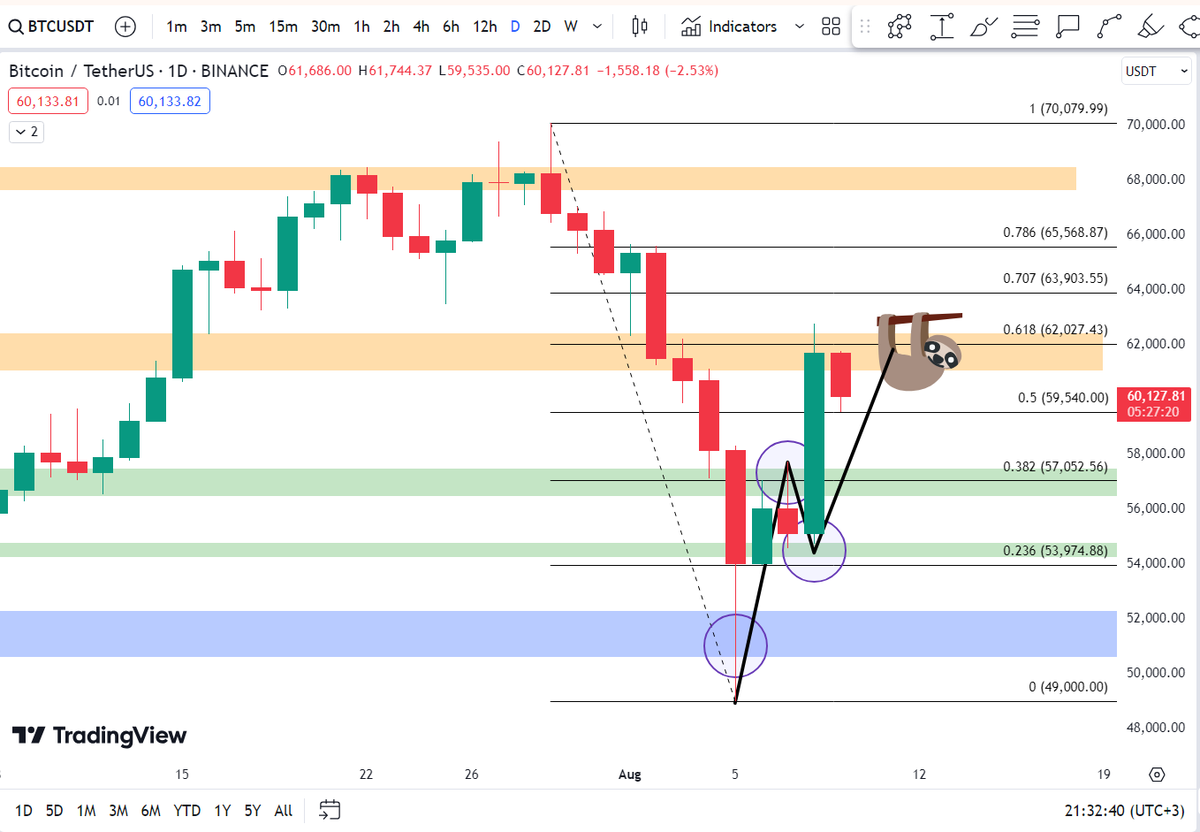Screen dimensions: 1200x832
Task: Click the compare or add symbol plus icon
Action: [126, 27]
